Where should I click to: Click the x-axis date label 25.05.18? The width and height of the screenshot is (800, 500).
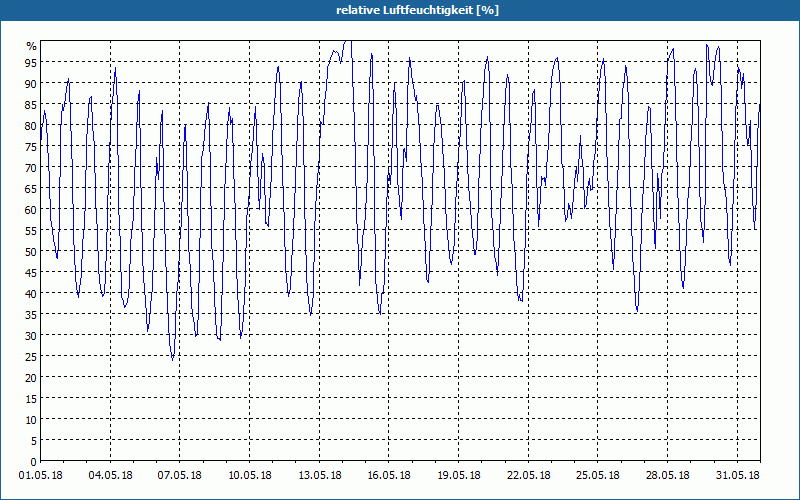[x=597, y=476]
